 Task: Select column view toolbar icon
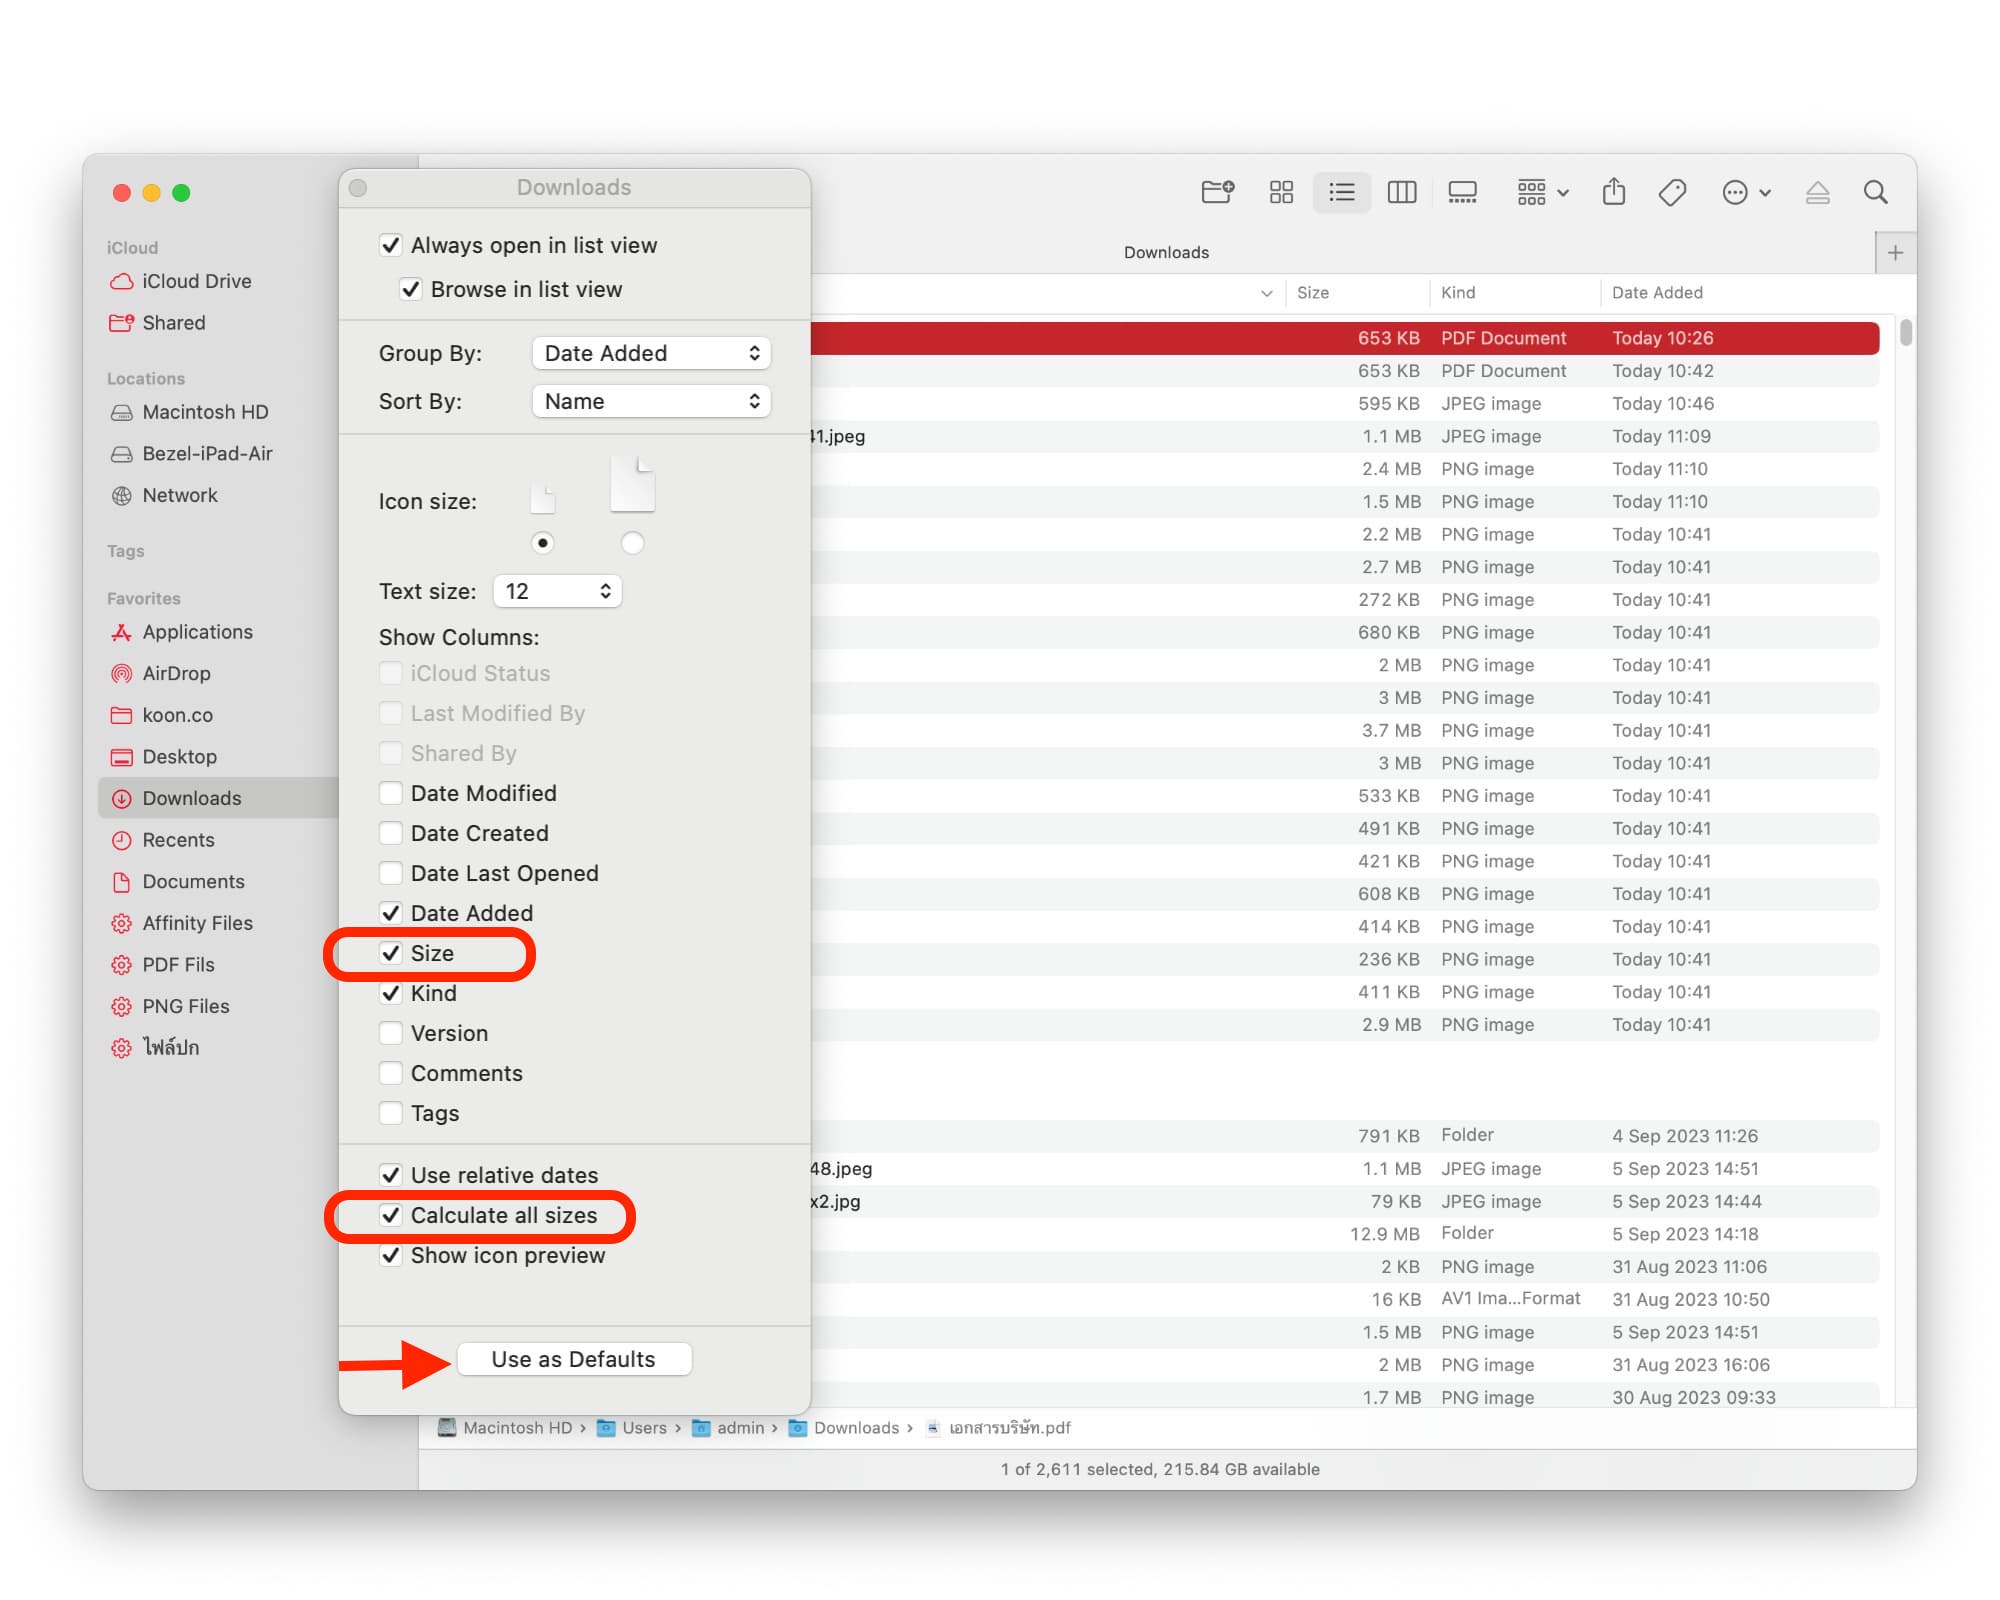coord(1402,192)
